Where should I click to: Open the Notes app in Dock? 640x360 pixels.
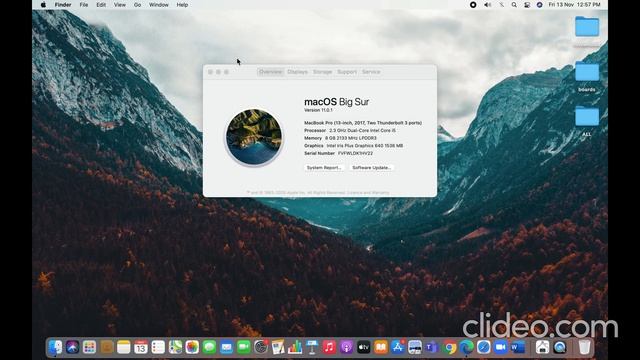123,347
